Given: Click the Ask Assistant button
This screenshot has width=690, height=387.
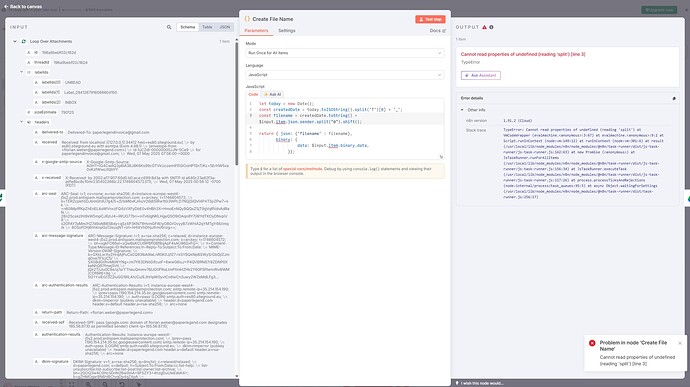Looking at the screenshot, I should 481,76.
